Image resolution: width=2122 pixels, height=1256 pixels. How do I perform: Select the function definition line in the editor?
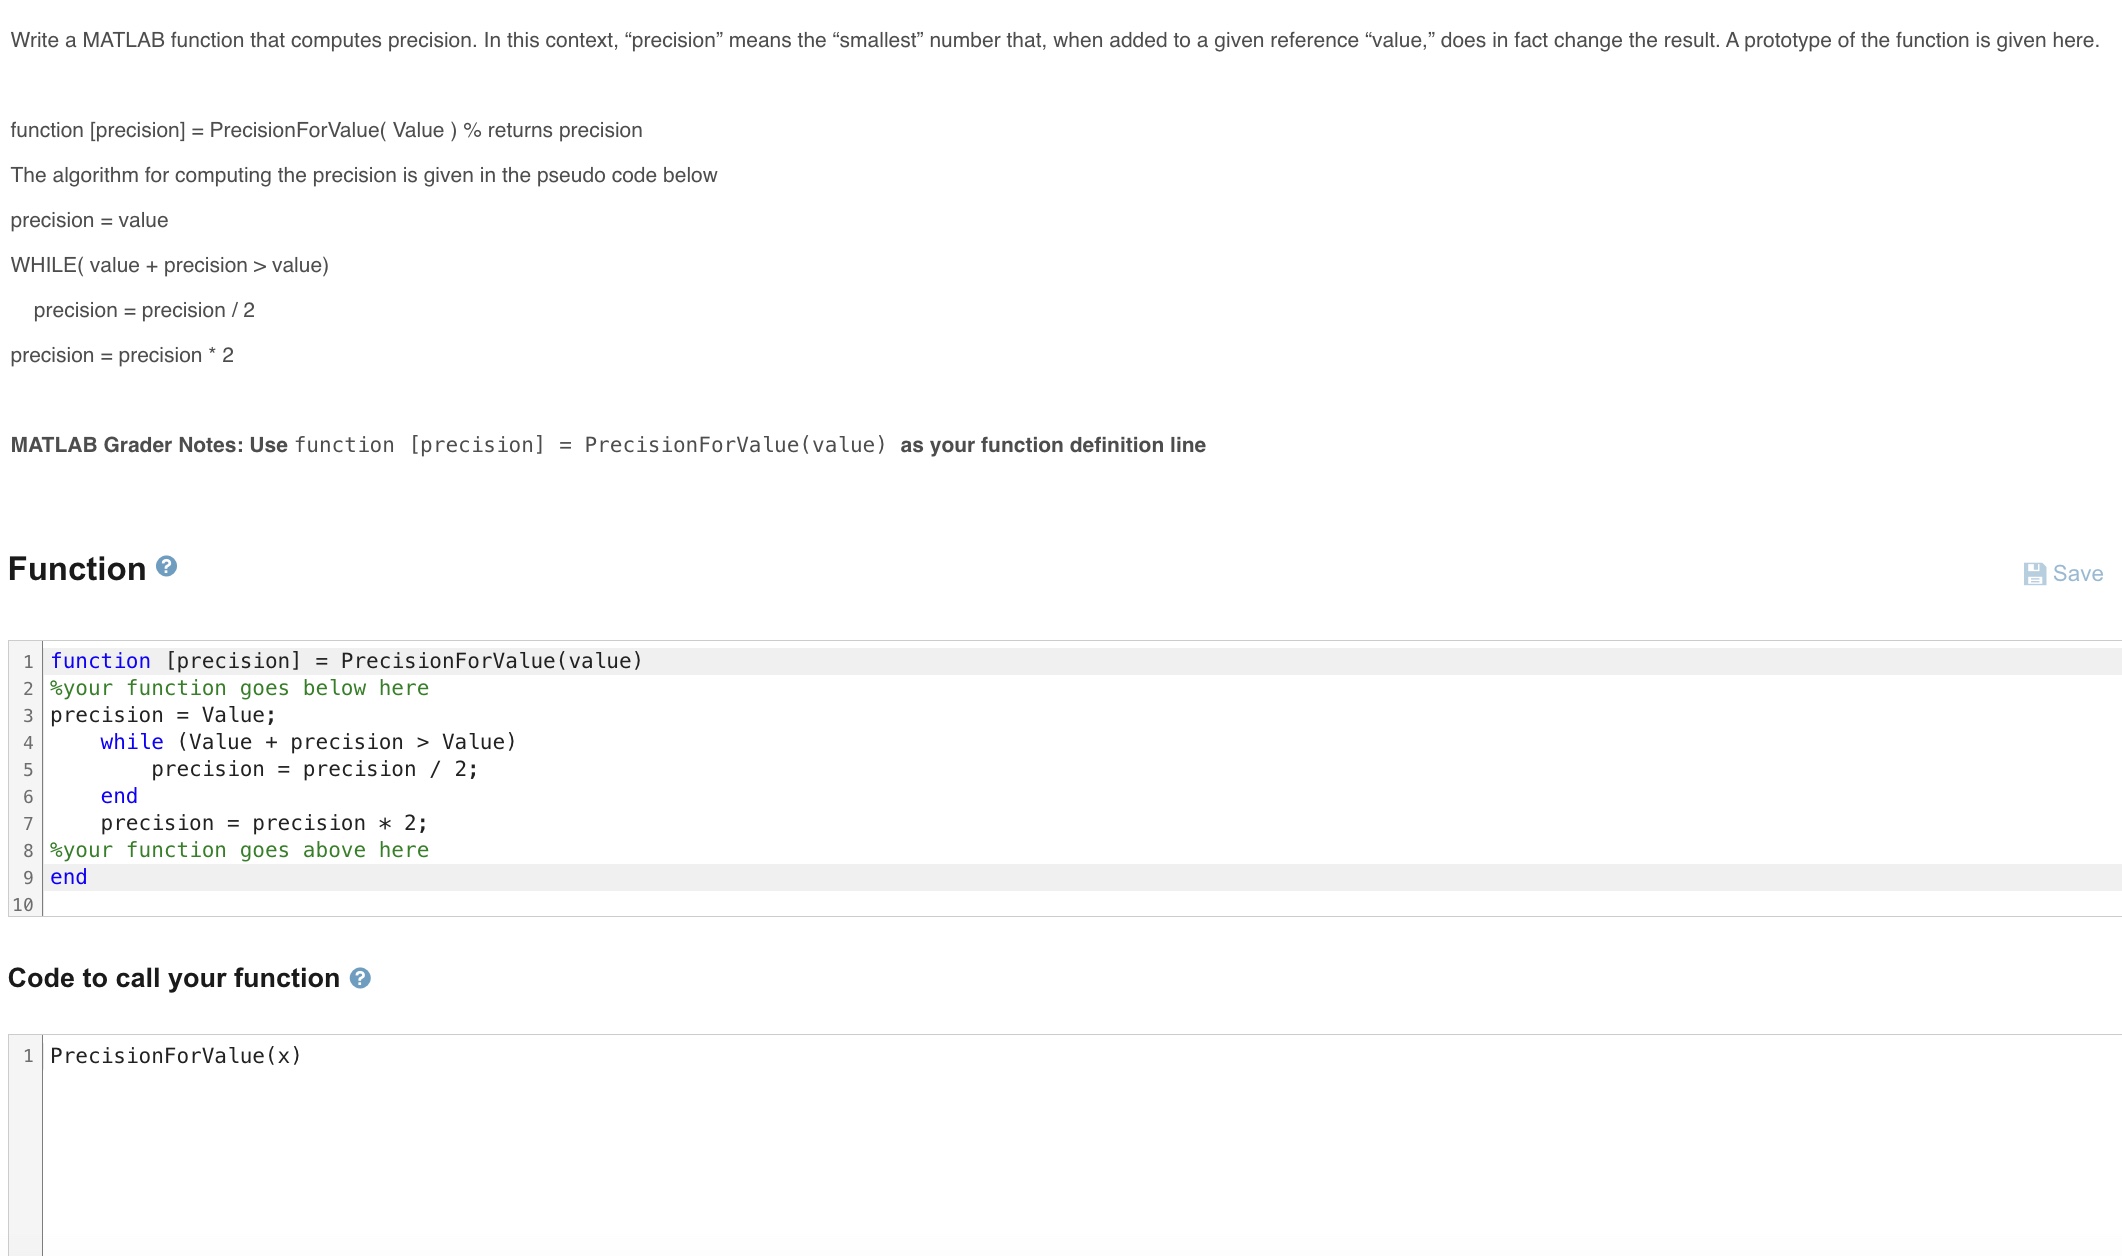pyautogui.click(x=345, y=661)
